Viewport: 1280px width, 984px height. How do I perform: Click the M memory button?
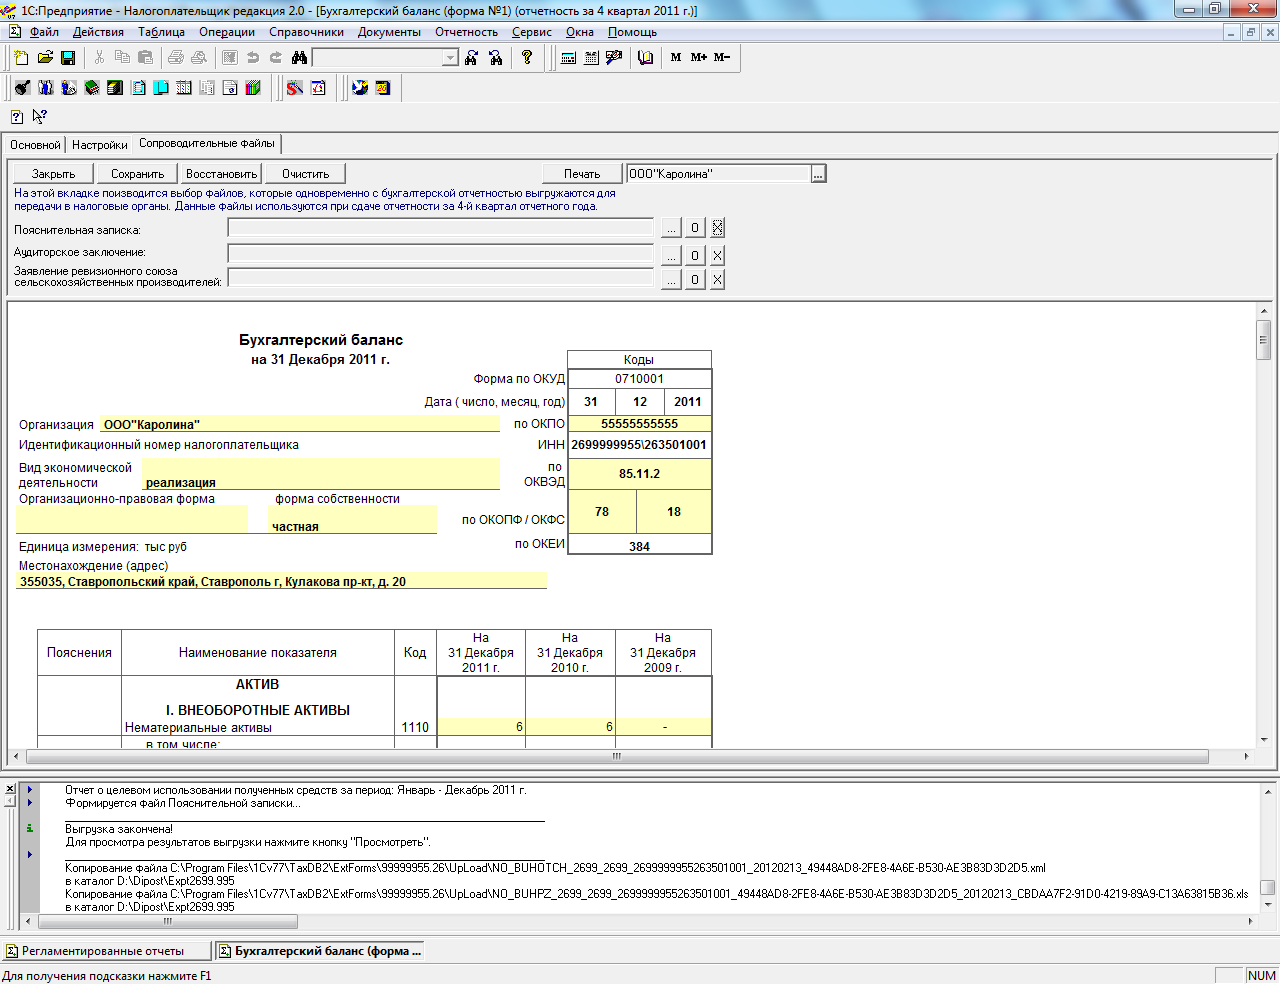676,58
